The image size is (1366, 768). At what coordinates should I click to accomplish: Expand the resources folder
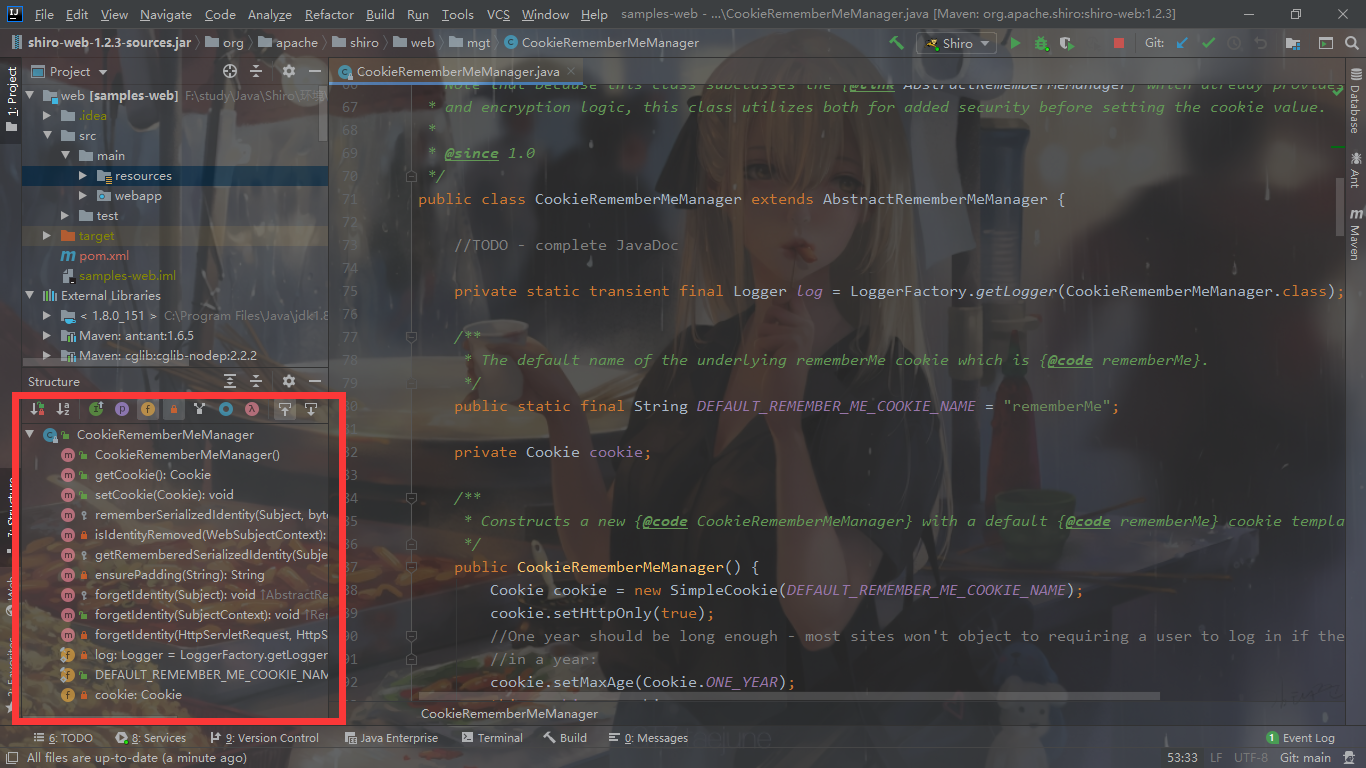click(84, 175)
